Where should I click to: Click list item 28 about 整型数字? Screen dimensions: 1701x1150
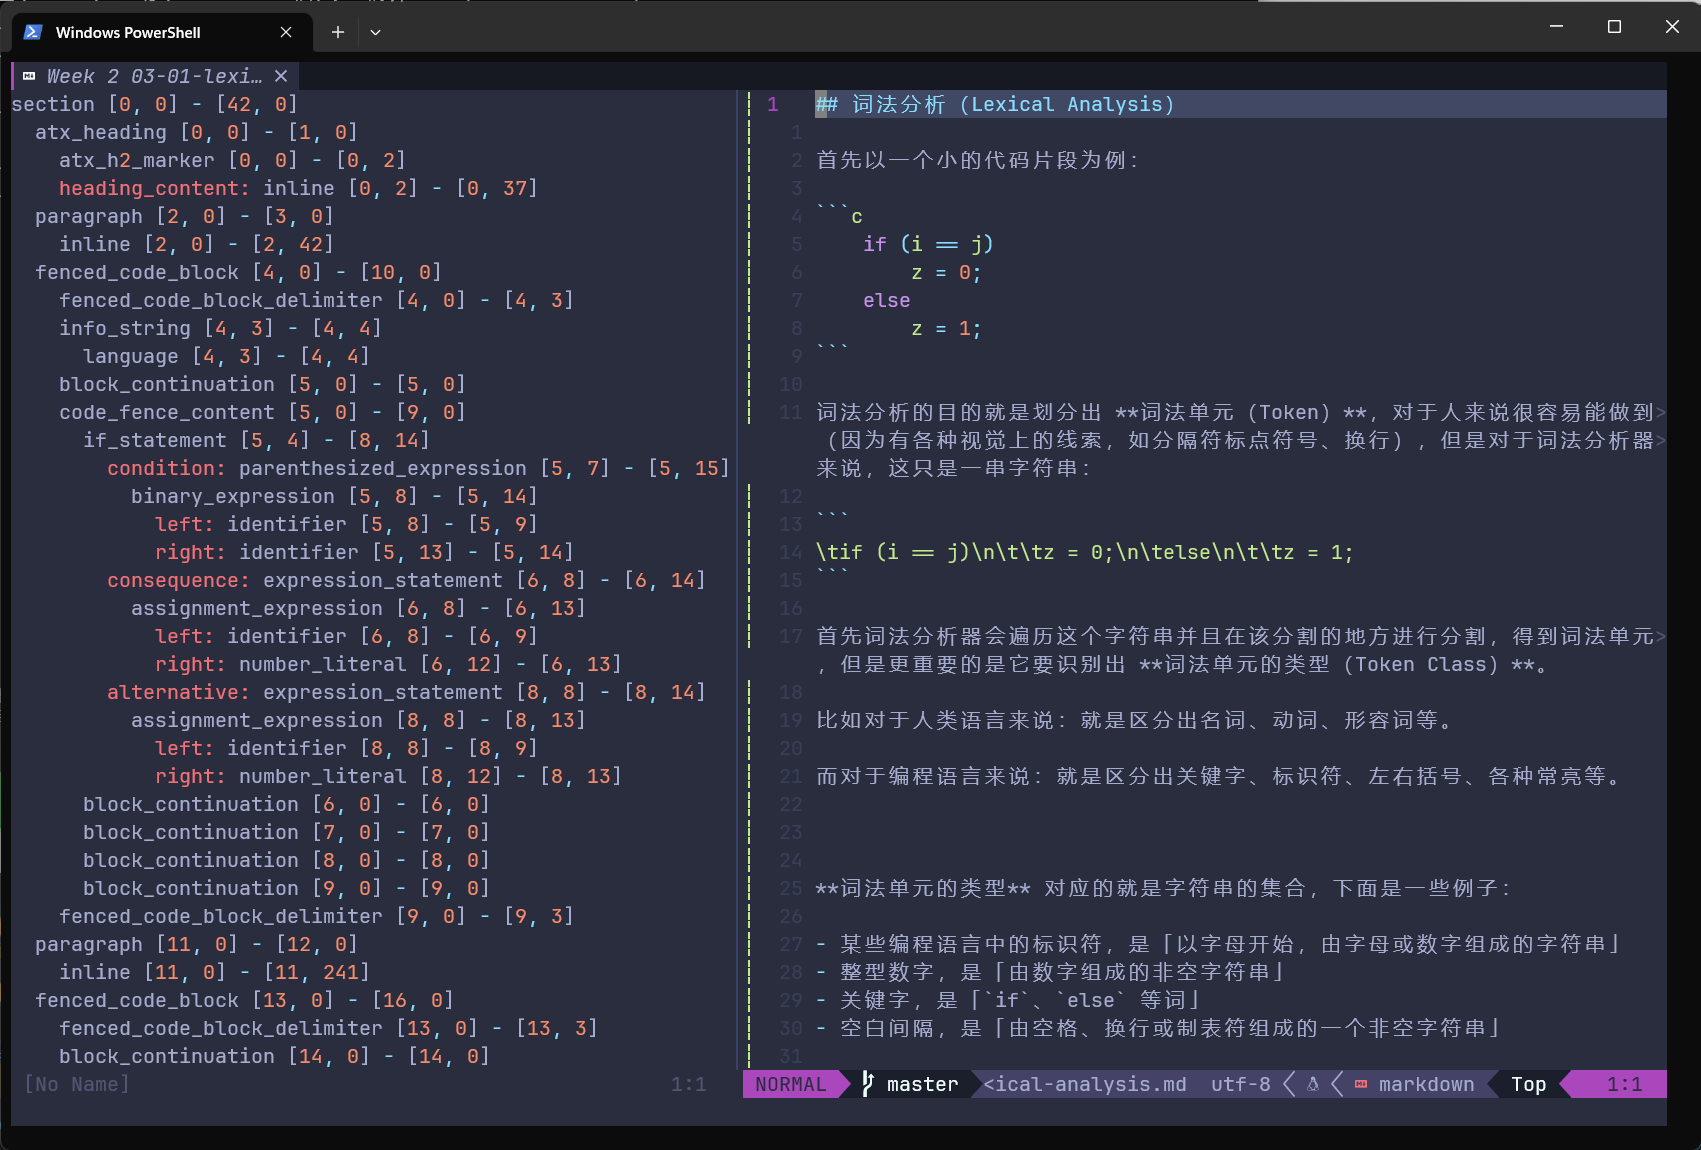point(1051,972)
